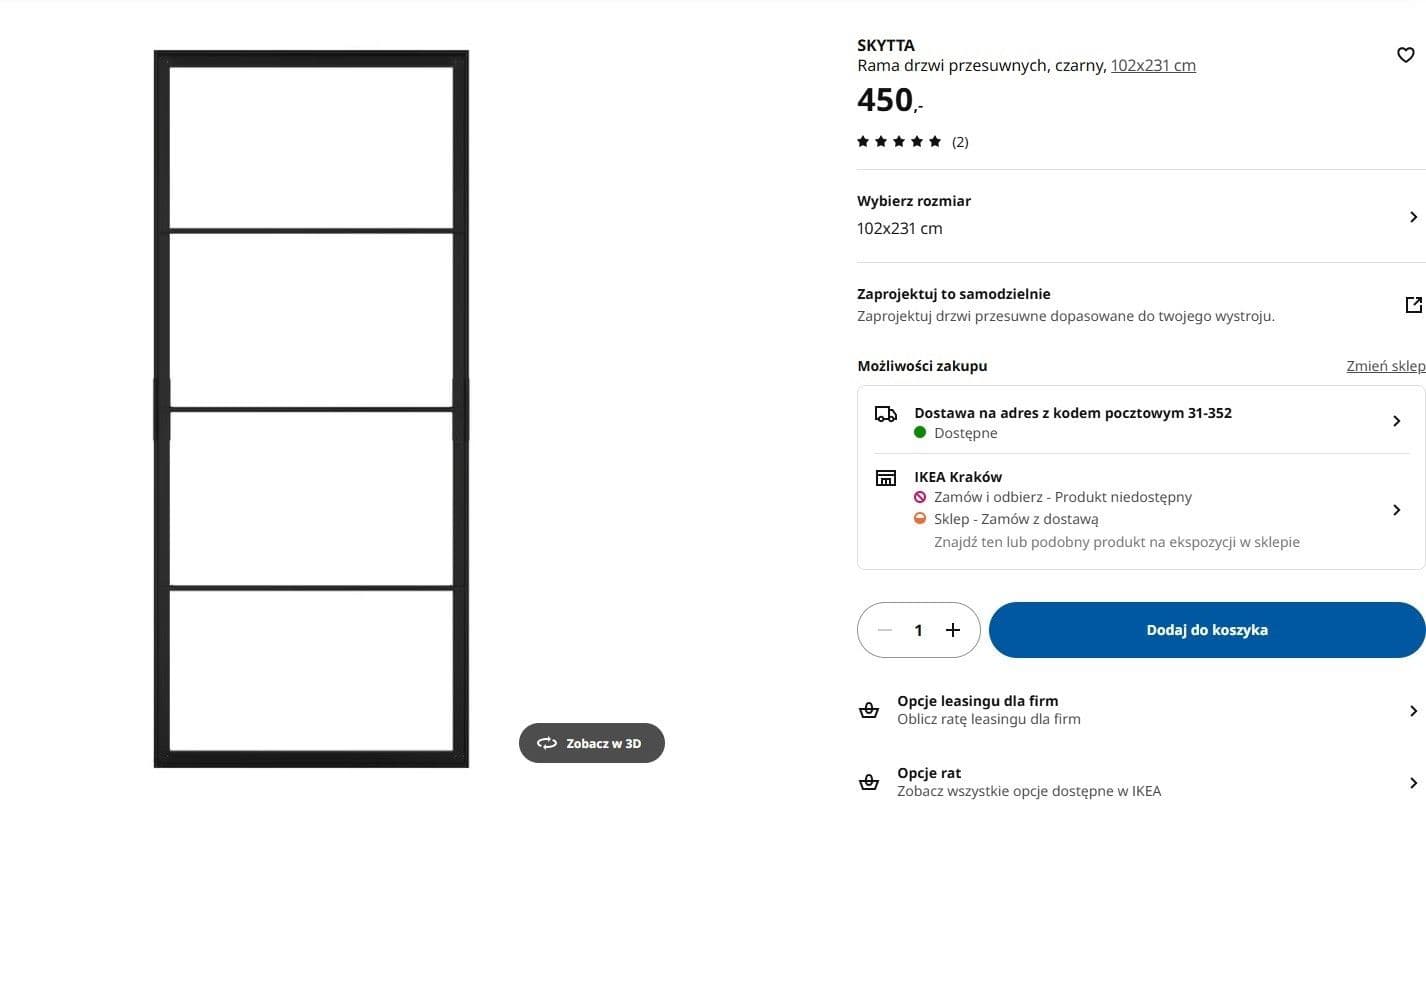1426x1003 pixels.
Task: Click the delivery truck icon
Action: pyautogui.click(x=886, y=414)
